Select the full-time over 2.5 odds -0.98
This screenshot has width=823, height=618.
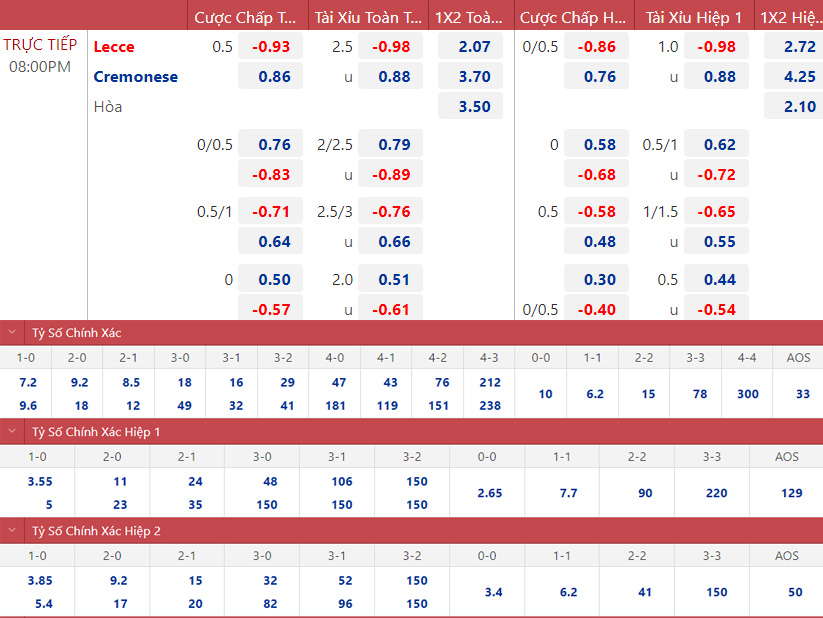(x=391, y=47)
